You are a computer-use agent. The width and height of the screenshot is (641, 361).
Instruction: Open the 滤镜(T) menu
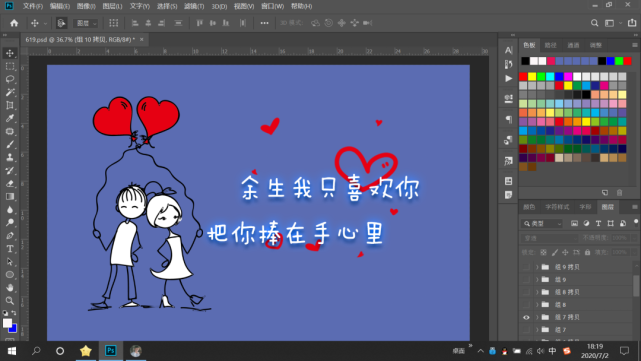(x=194, y=6)
